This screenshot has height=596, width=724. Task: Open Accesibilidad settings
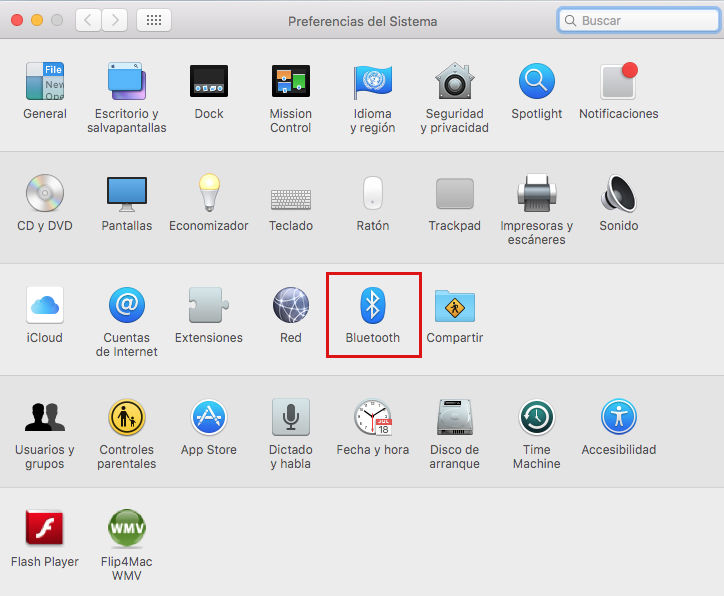[x=619, y=417]
